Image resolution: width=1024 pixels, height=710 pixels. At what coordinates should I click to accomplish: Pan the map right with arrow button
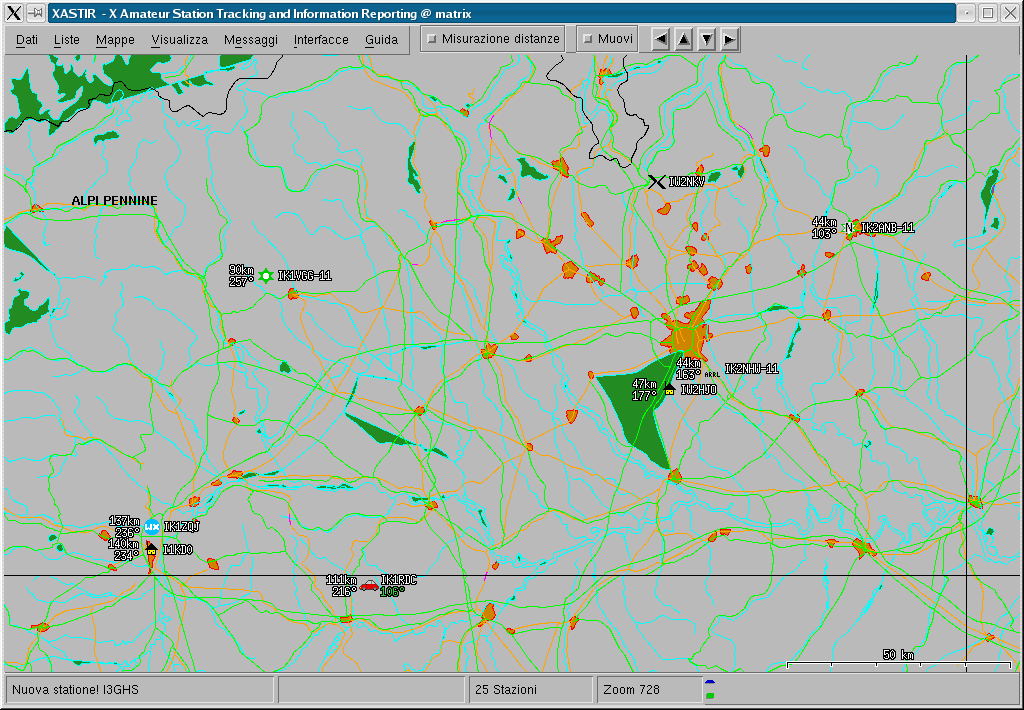[729, 39]
